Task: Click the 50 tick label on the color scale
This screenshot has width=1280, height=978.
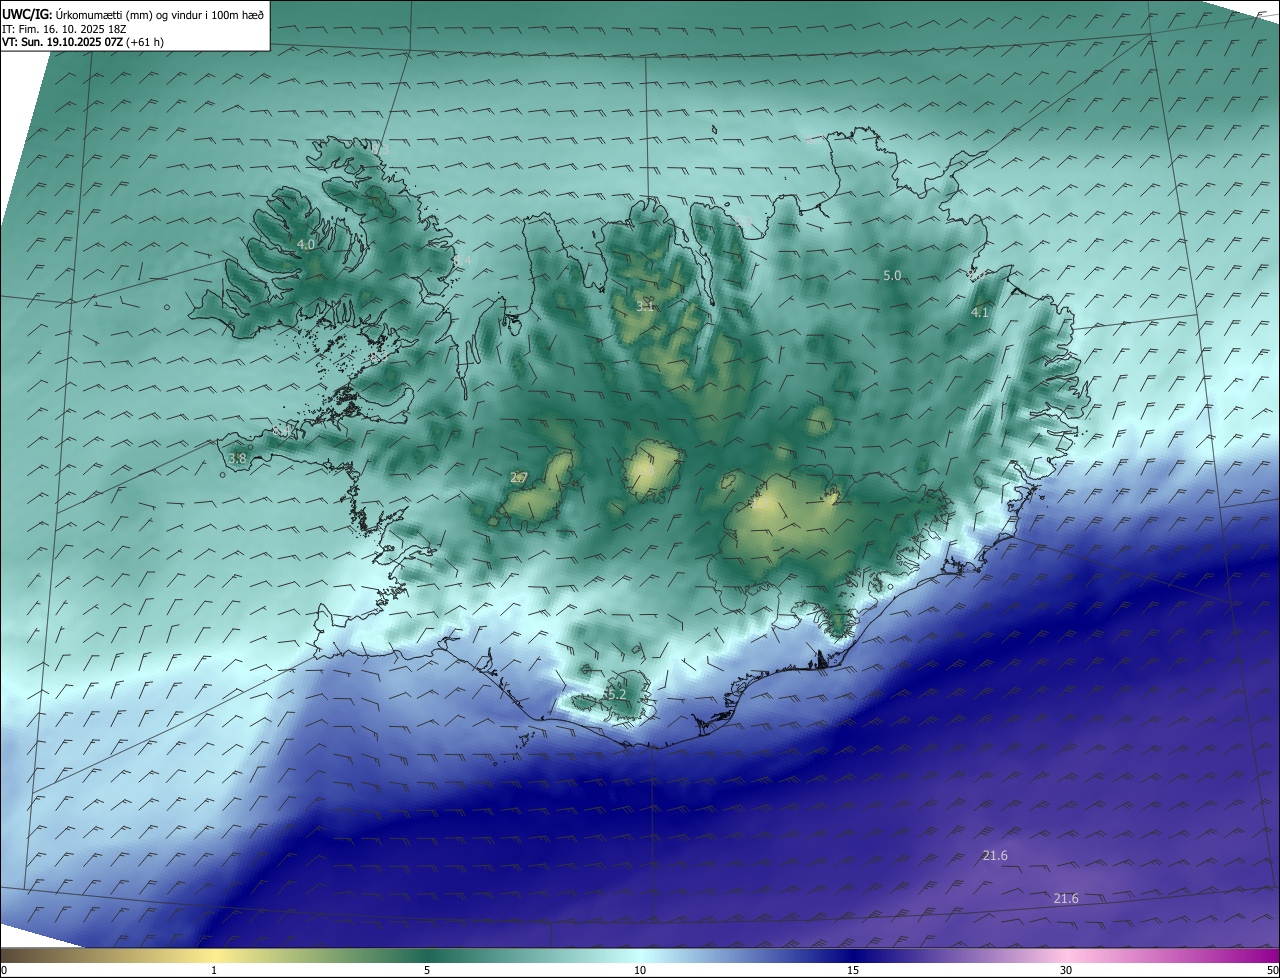Action: click(x=1272, y=970)
